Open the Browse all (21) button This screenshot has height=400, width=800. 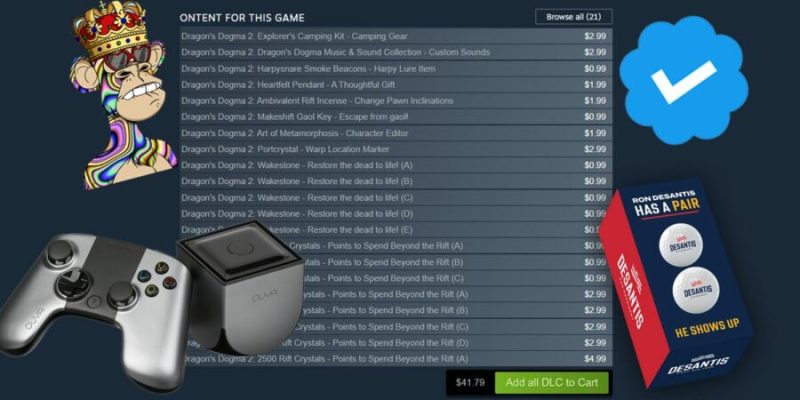click(x=573, y=17)
